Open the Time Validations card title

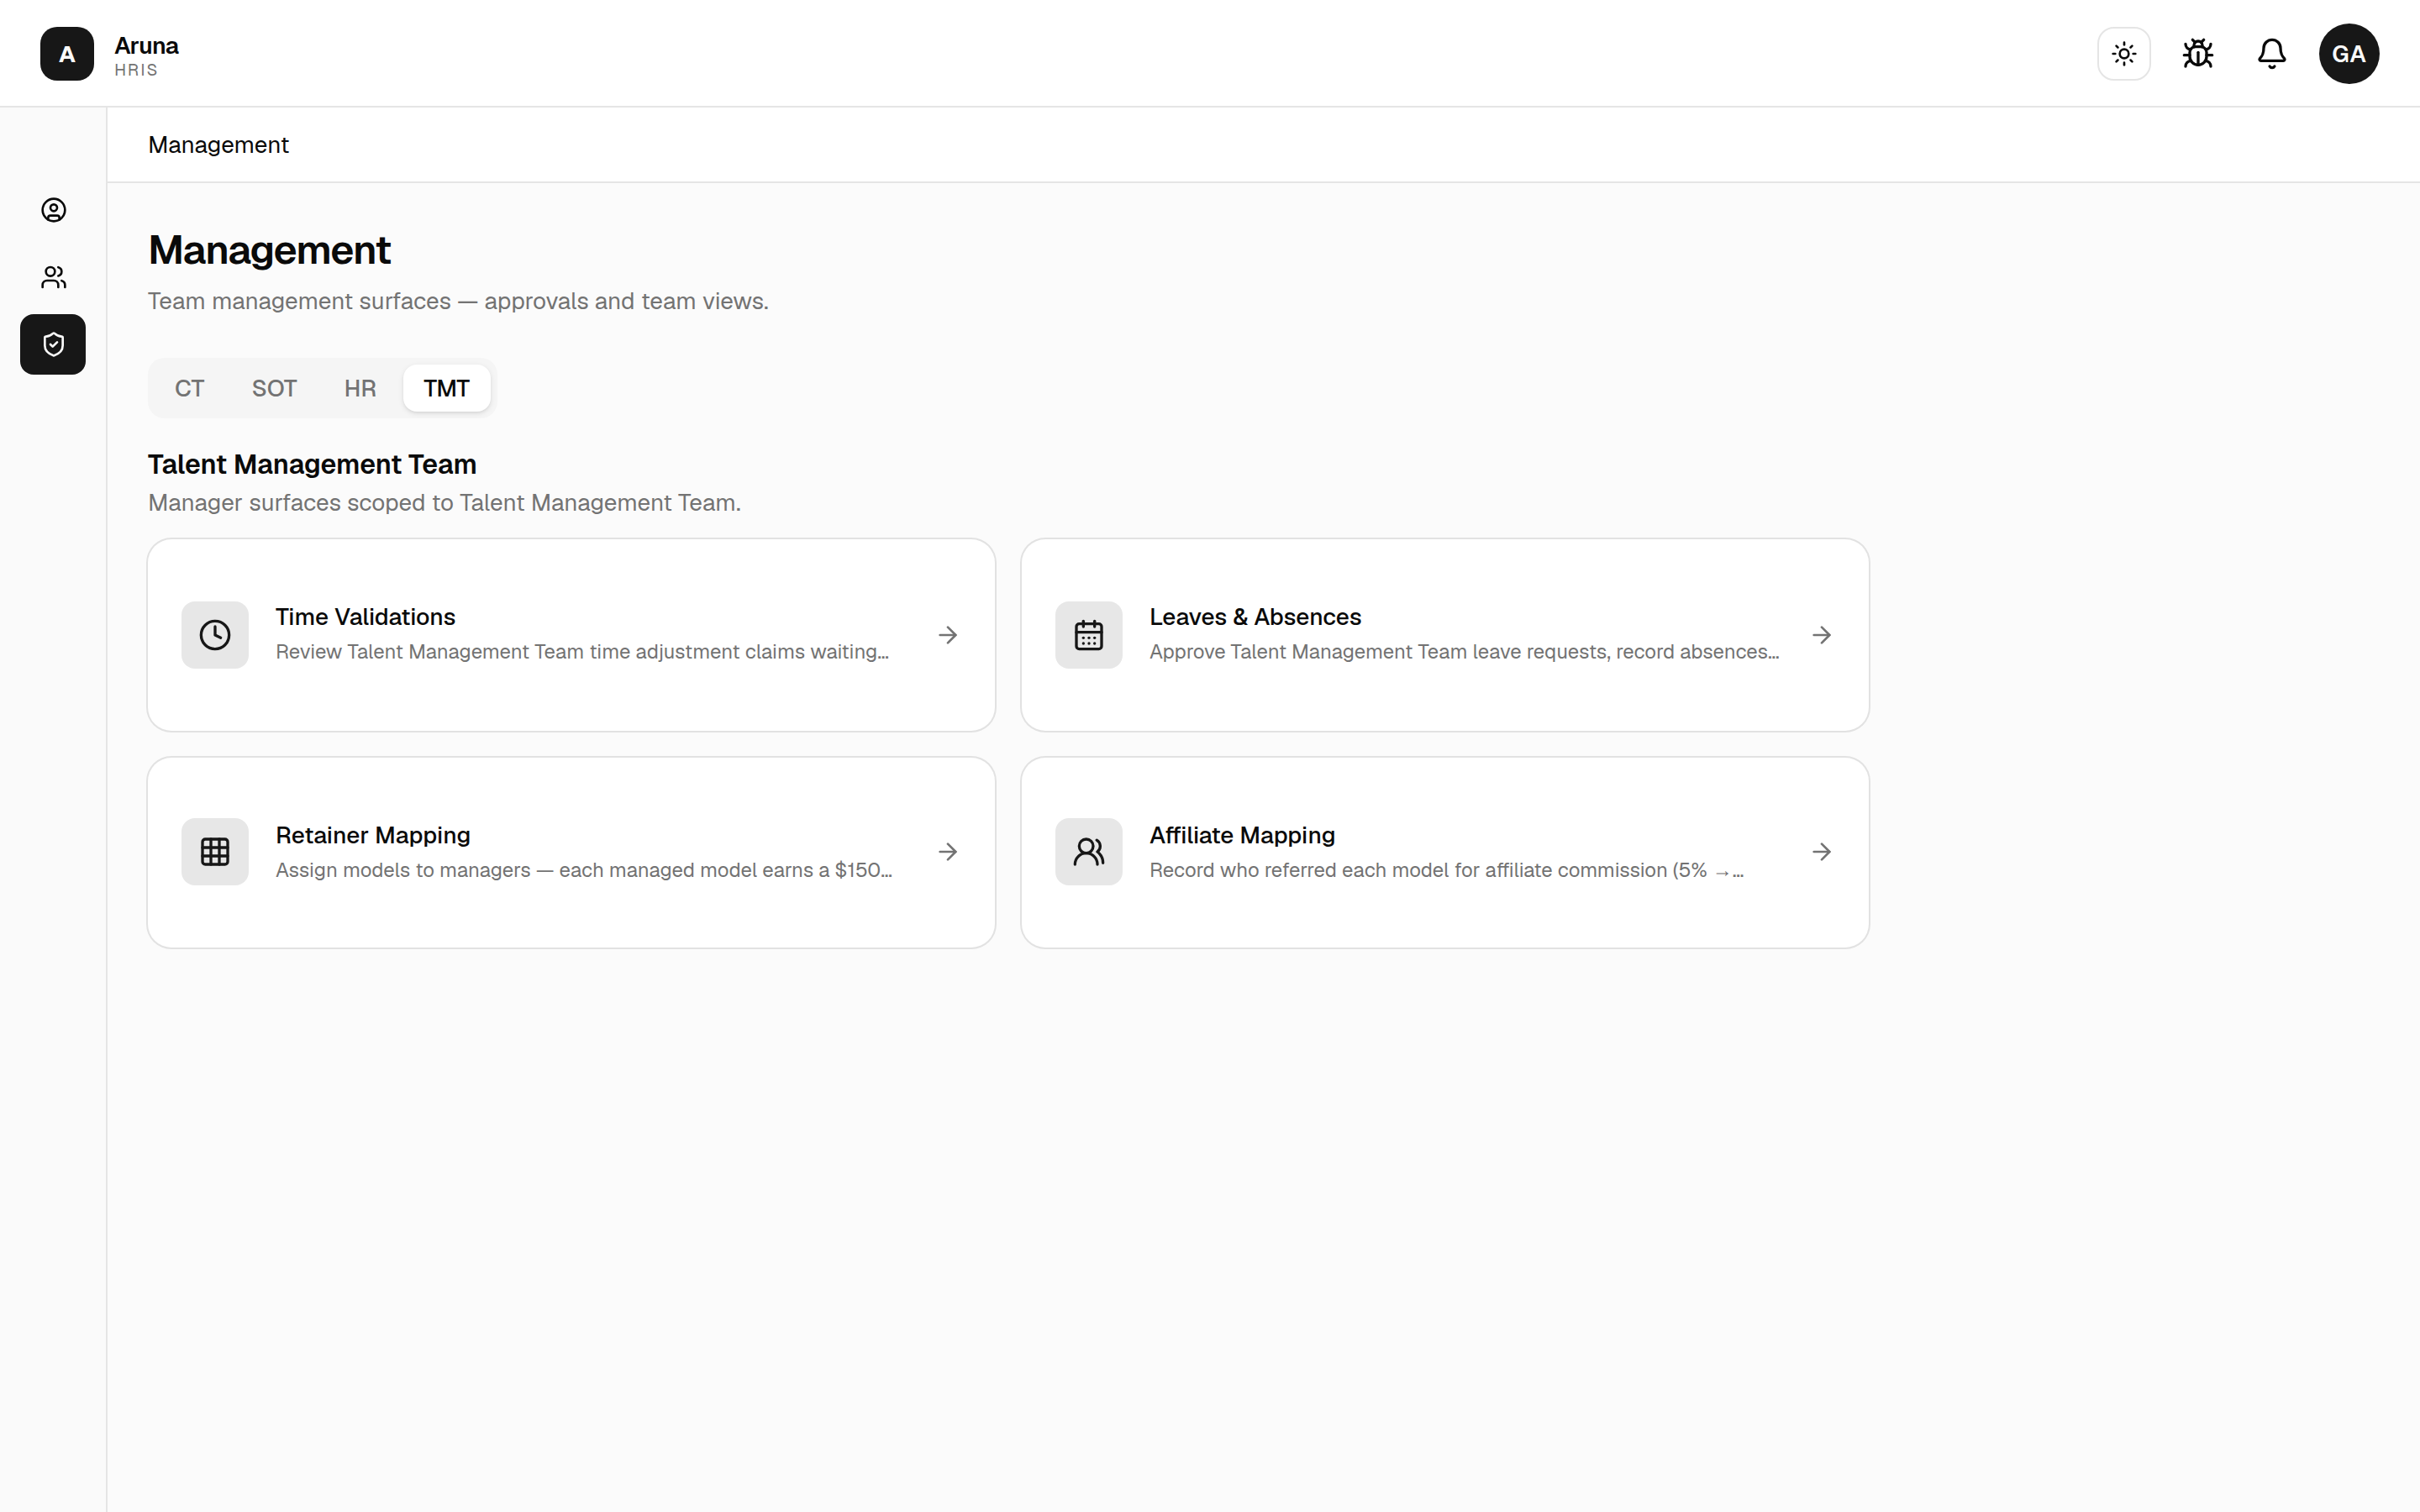click(x=365, y=617)
